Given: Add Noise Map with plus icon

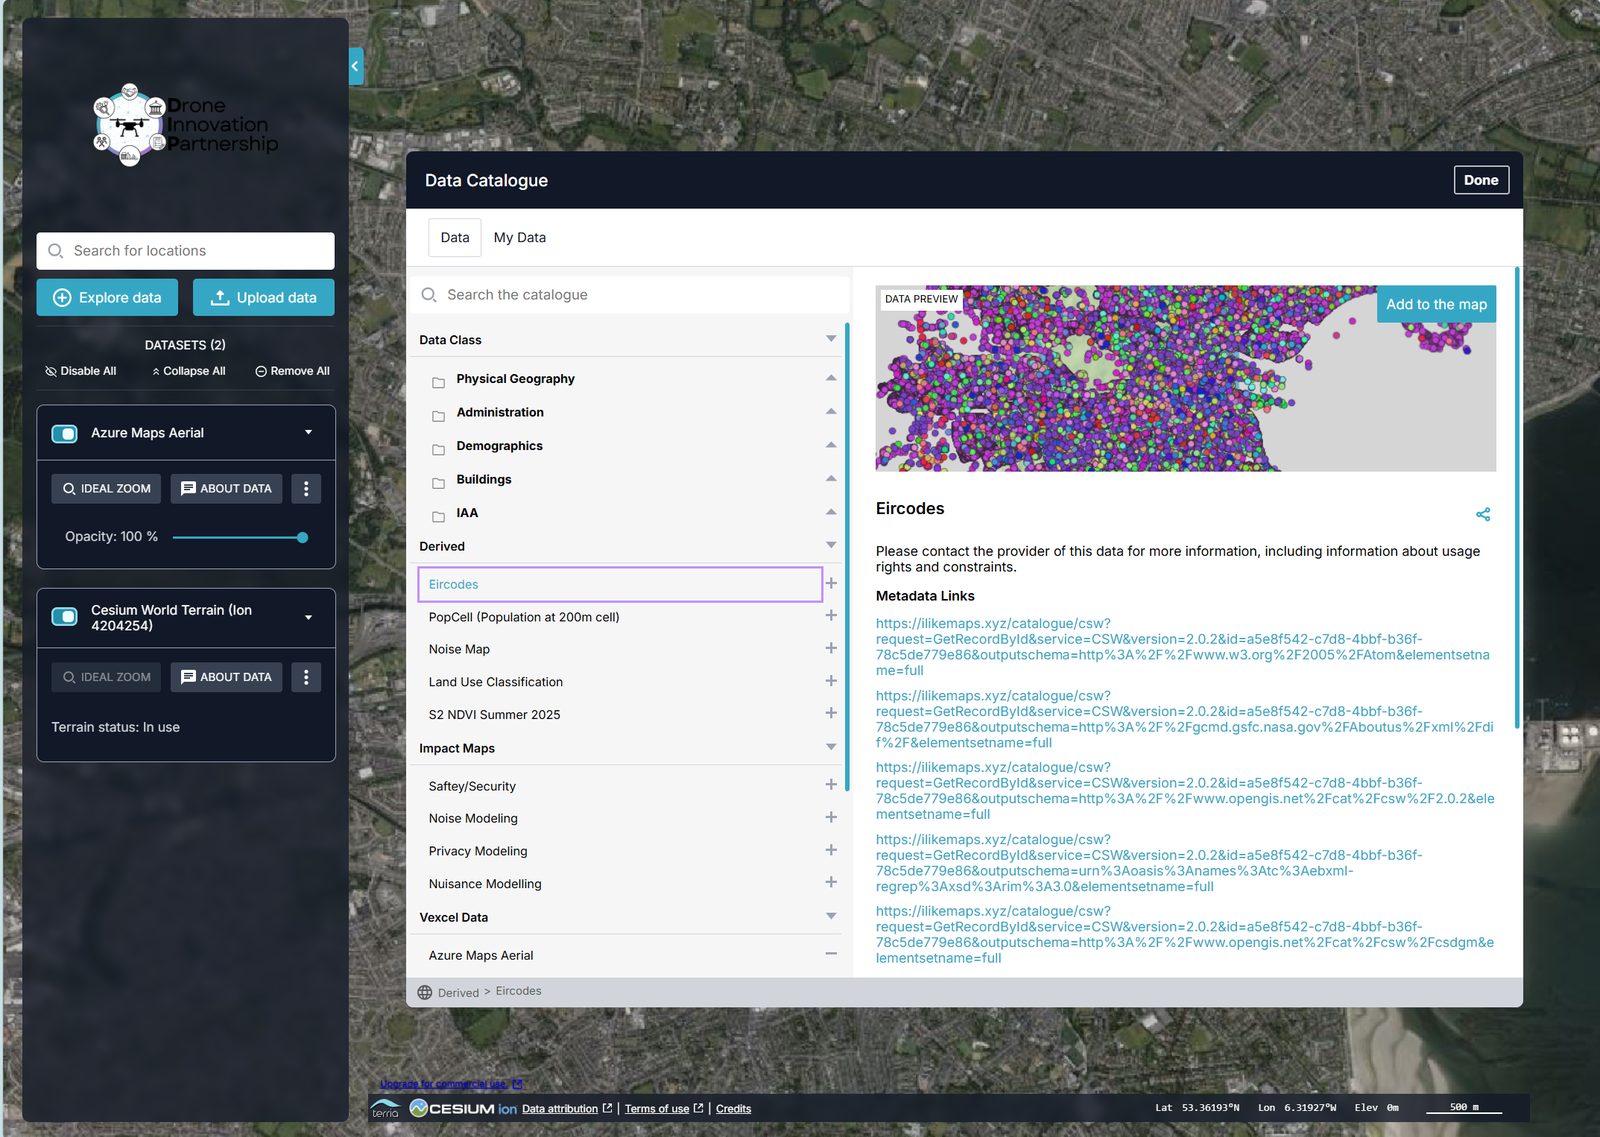Looking at the screenshot, I should pyautogui.click(x=831, y=648).
